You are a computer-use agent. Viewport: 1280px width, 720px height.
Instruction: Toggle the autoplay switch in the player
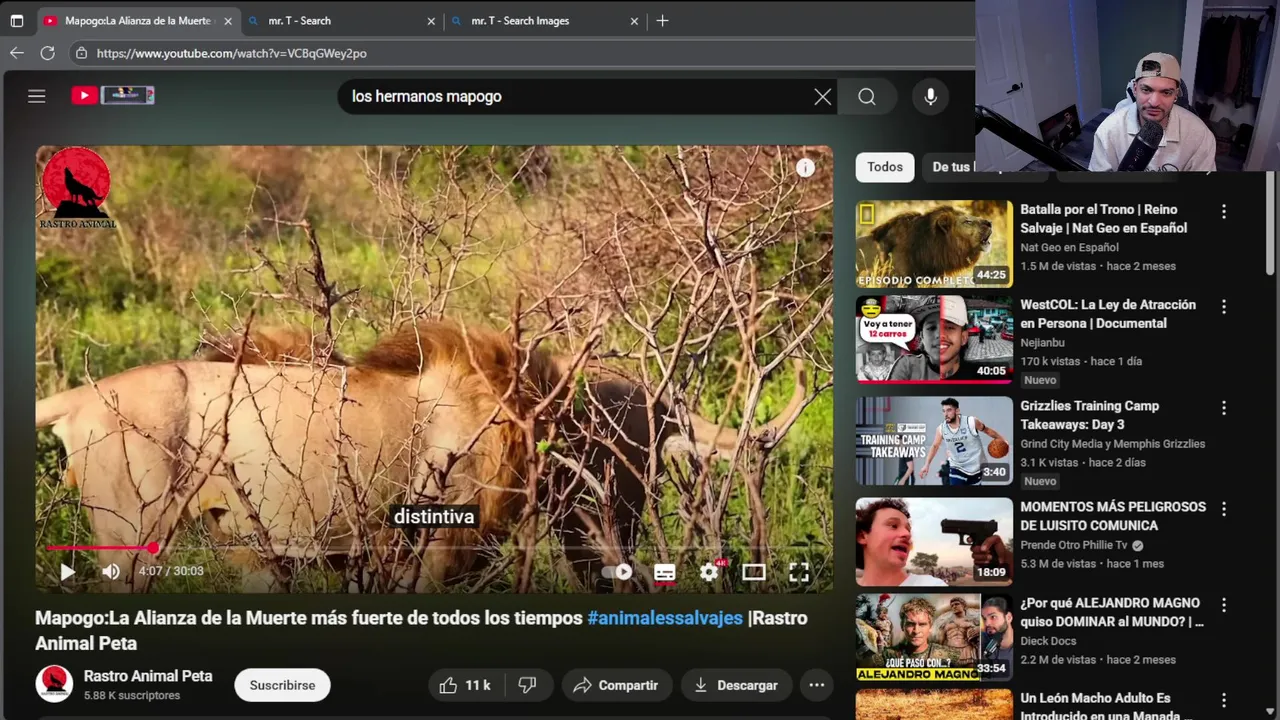coord(617,572)
